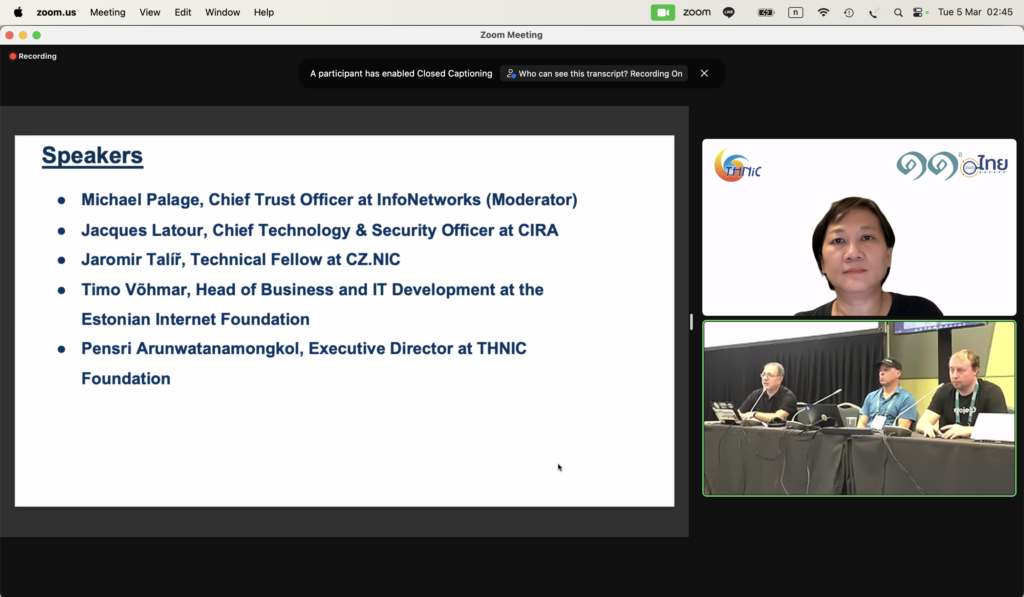Screen dimensions: 1024x597
Task: Select the THNIC speaker video tile
Action: click(859, 227)
